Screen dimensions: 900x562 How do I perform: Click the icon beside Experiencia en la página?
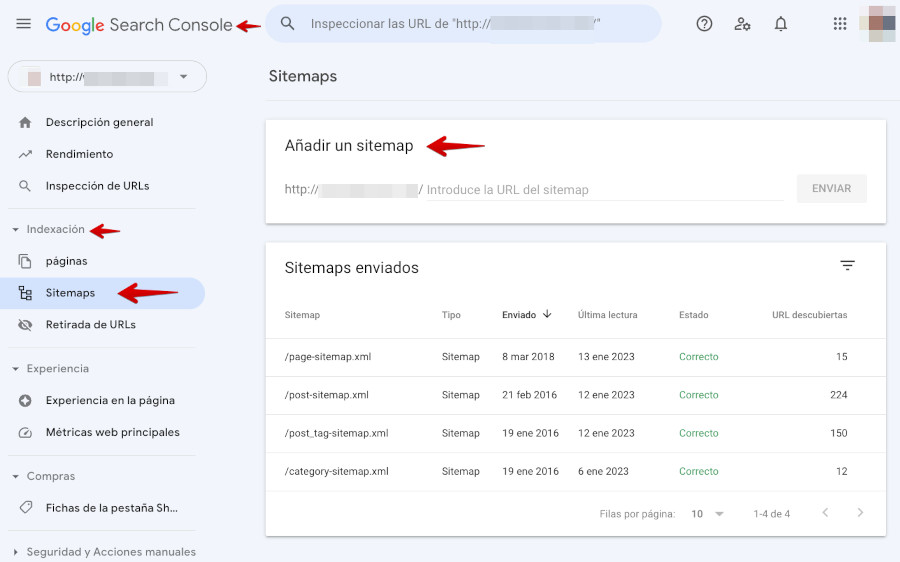tap(25, 401)
